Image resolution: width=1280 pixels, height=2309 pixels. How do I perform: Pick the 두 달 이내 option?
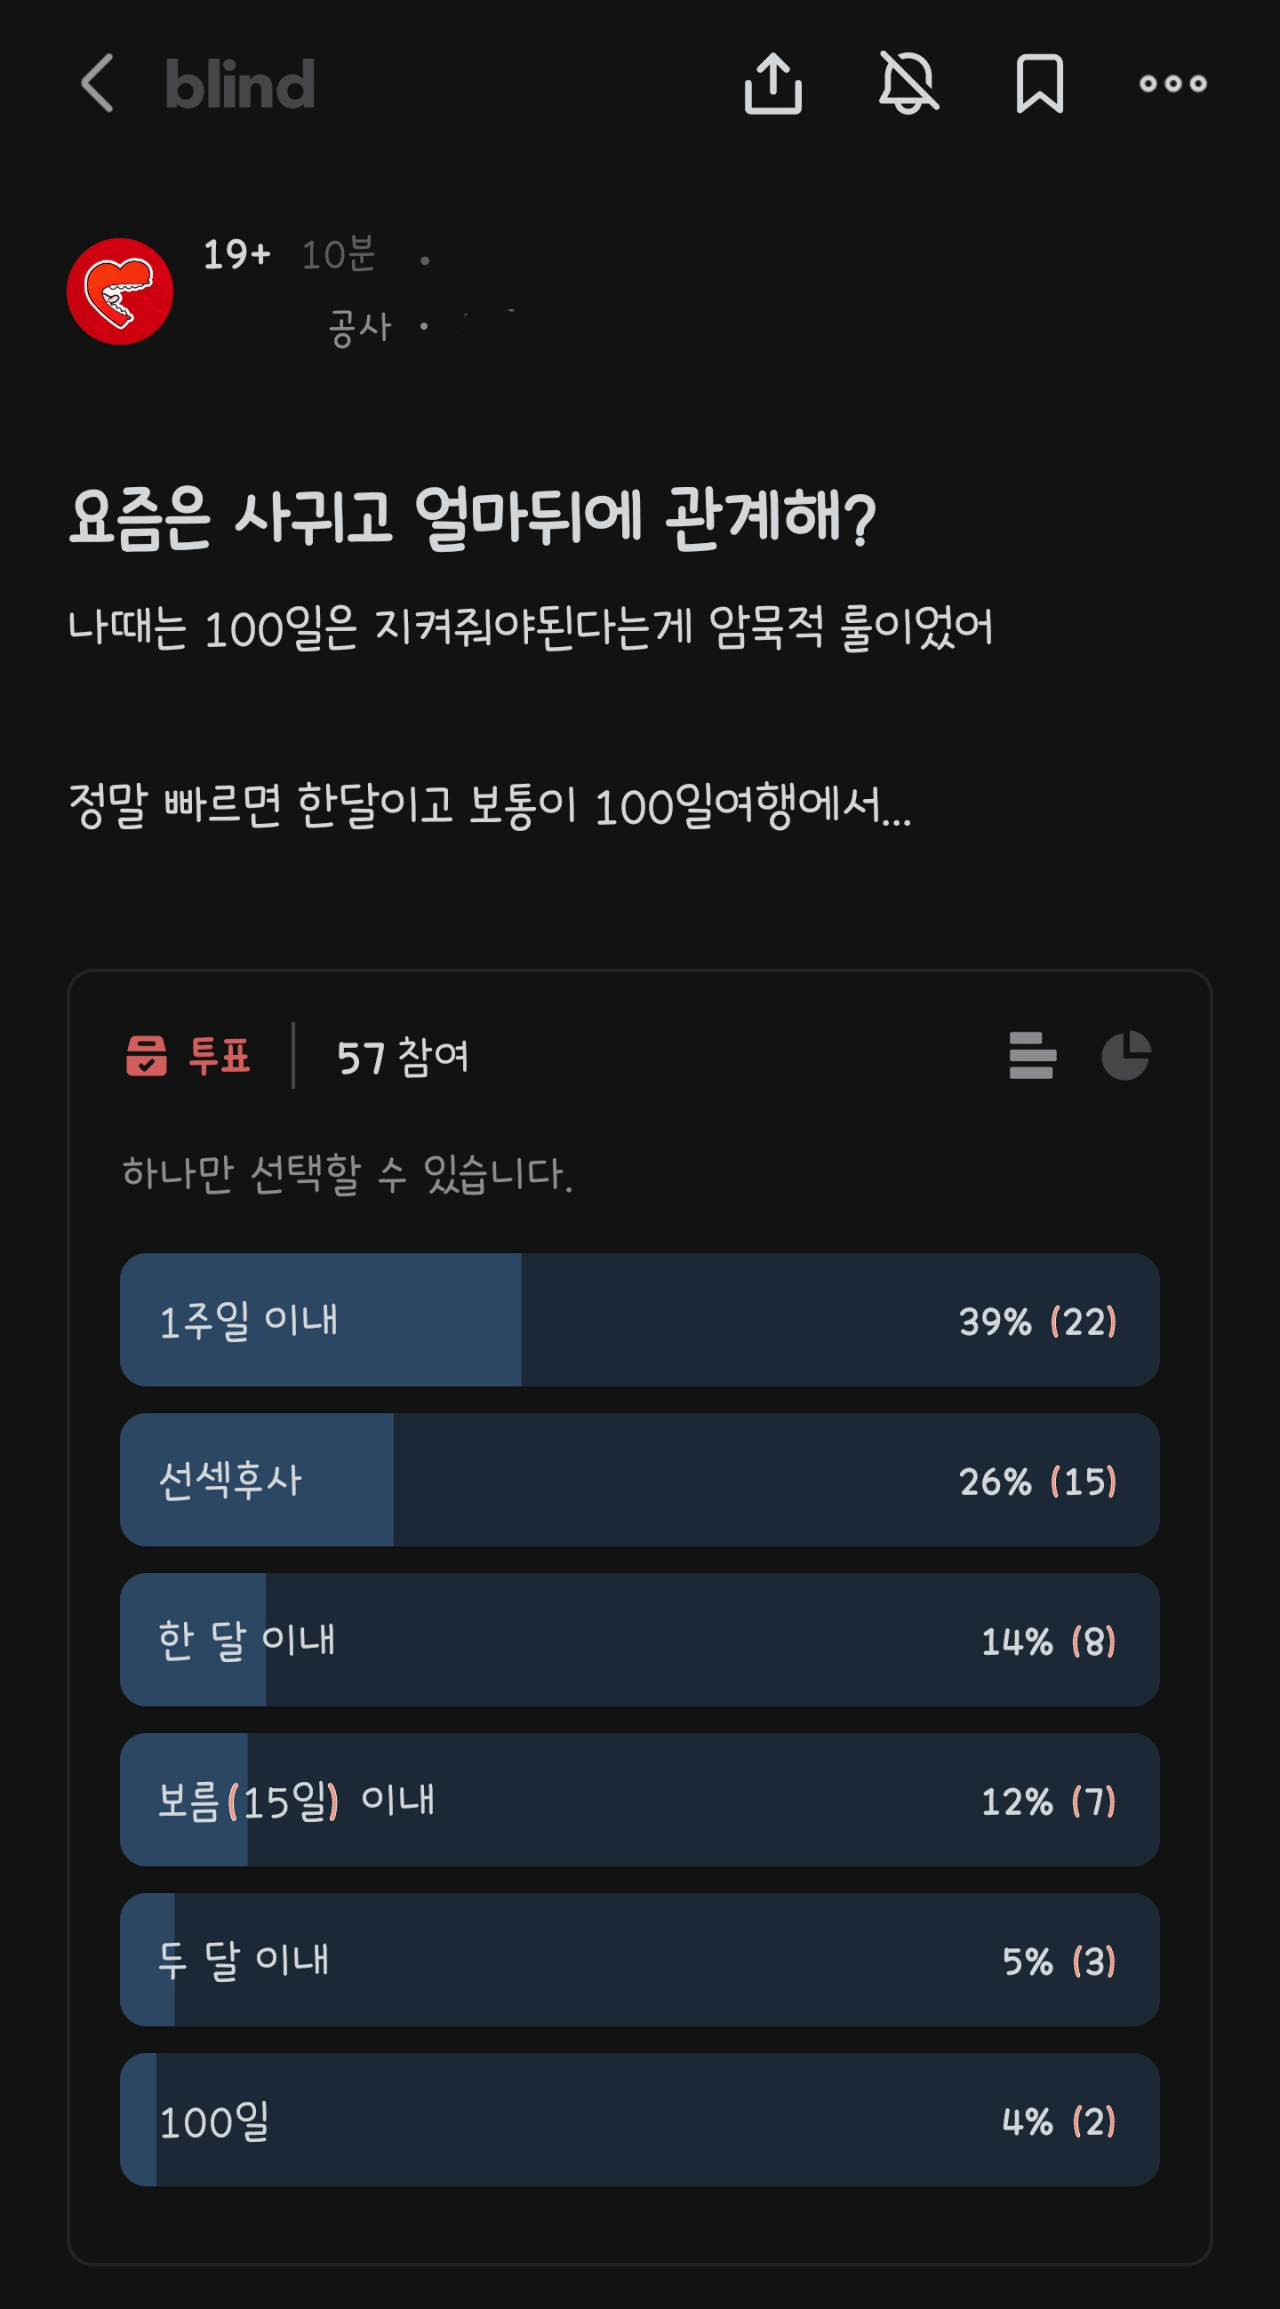[640, 1960]
